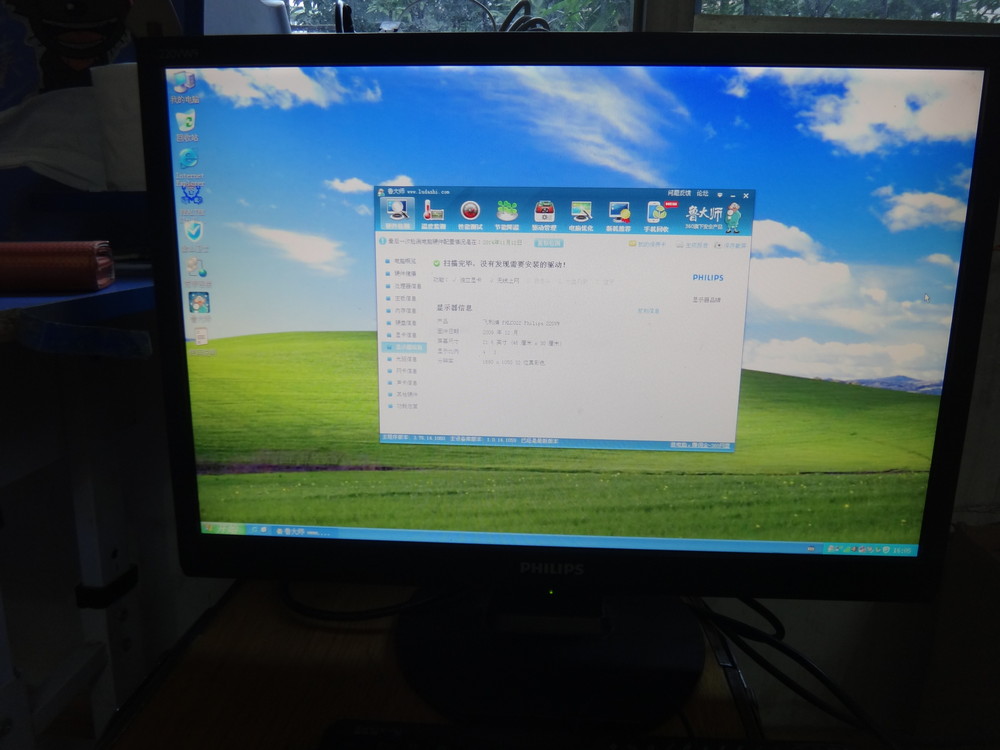Select 显示器信息 in the sidebar
1000x750 pixels.
405,347
